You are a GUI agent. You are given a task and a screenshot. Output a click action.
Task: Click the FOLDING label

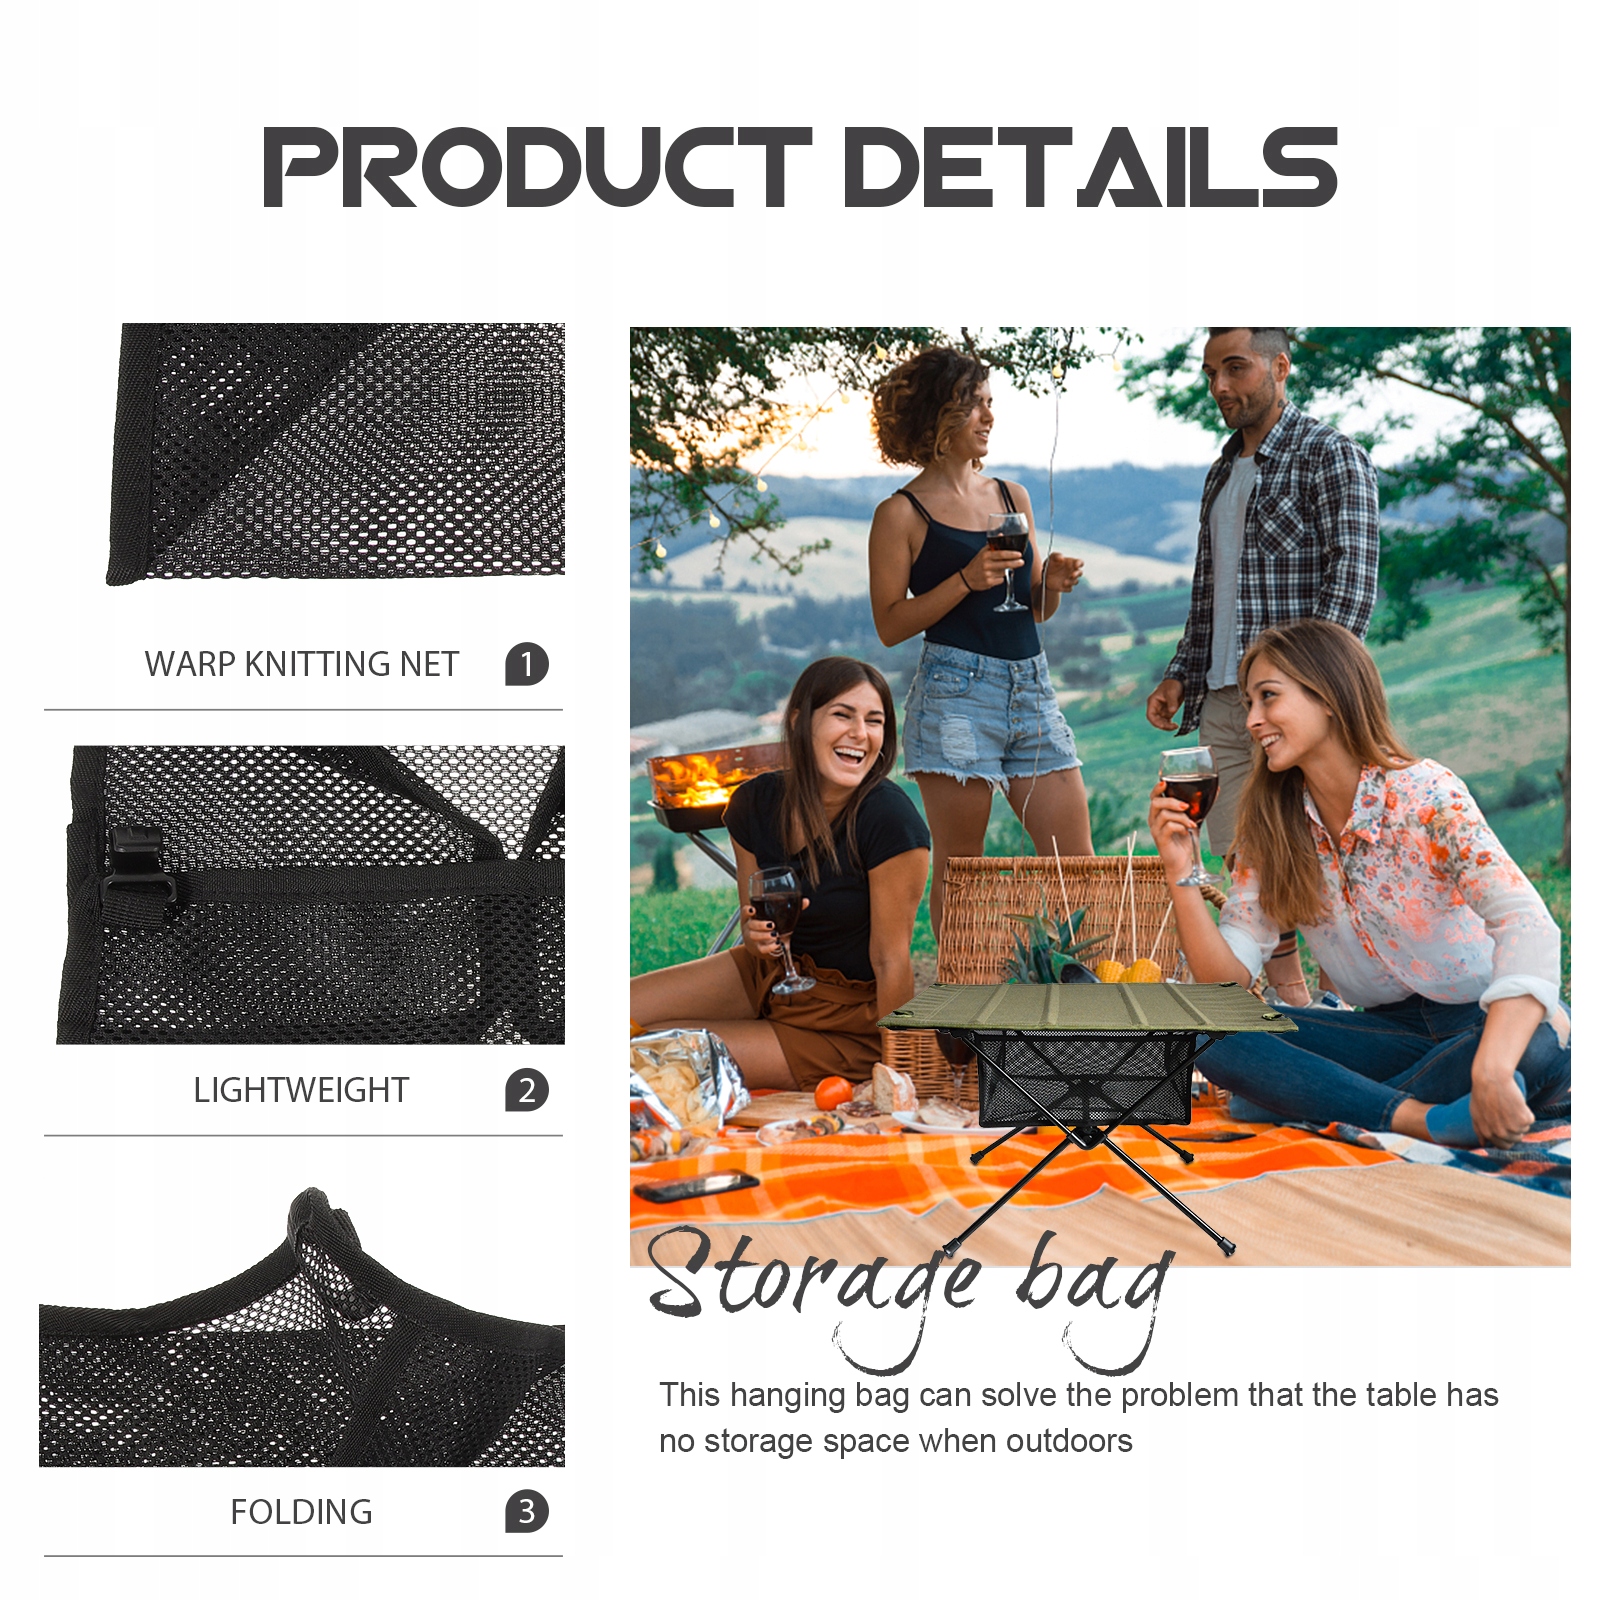(x=301, y=1512)
